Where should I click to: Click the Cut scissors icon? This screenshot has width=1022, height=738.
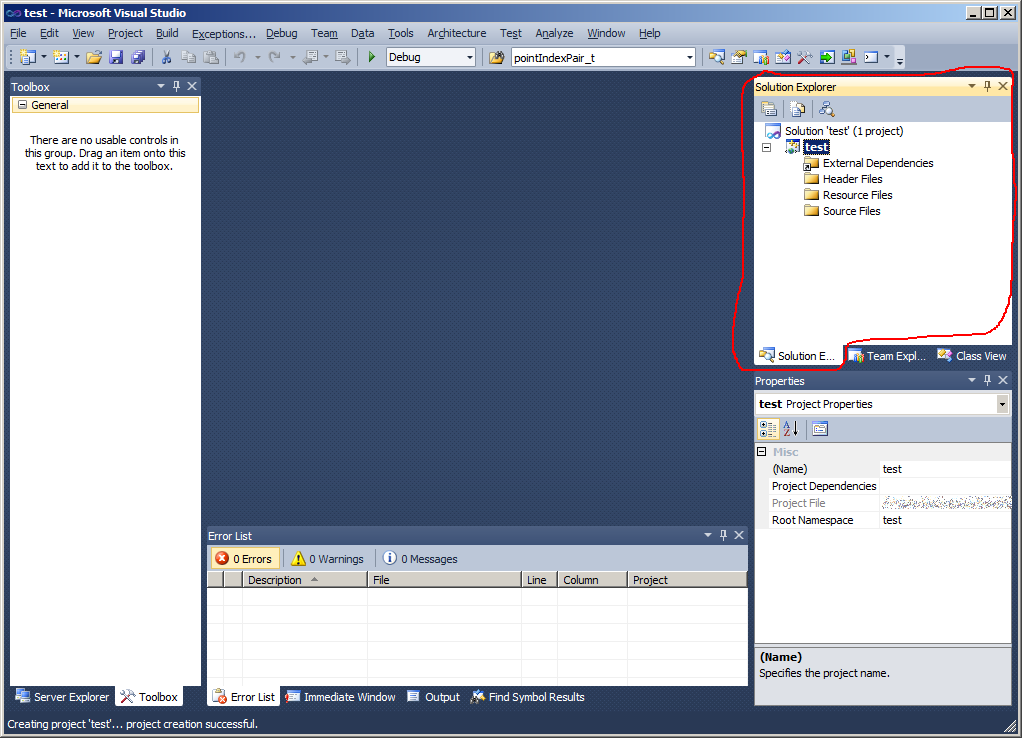click(166, 57)
